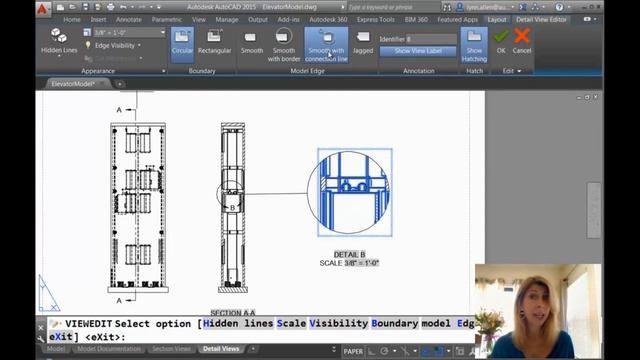This screenshot has height=360, width=640.
Task: Select the circular Detail B view
Action: coord(349,193)
